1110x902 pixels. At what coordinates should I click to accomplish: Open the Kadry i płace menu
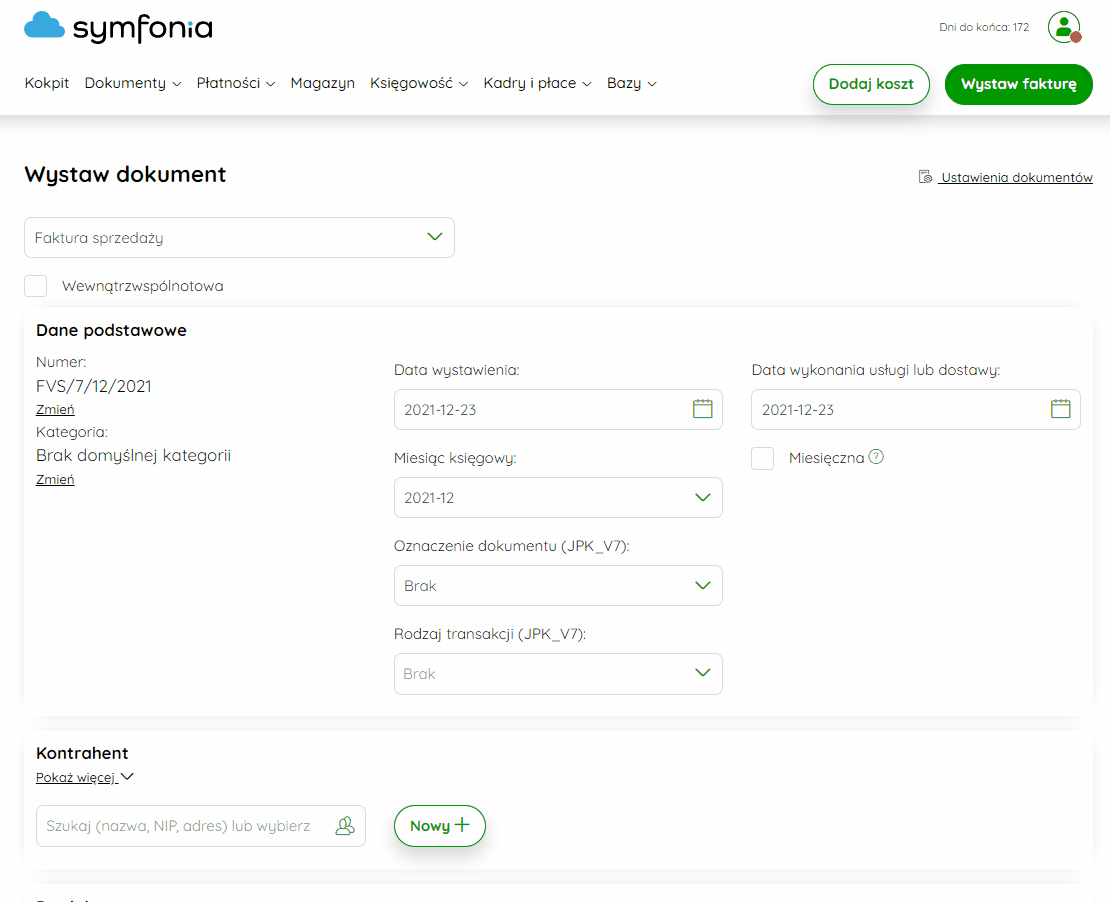[x=537, y=84]
